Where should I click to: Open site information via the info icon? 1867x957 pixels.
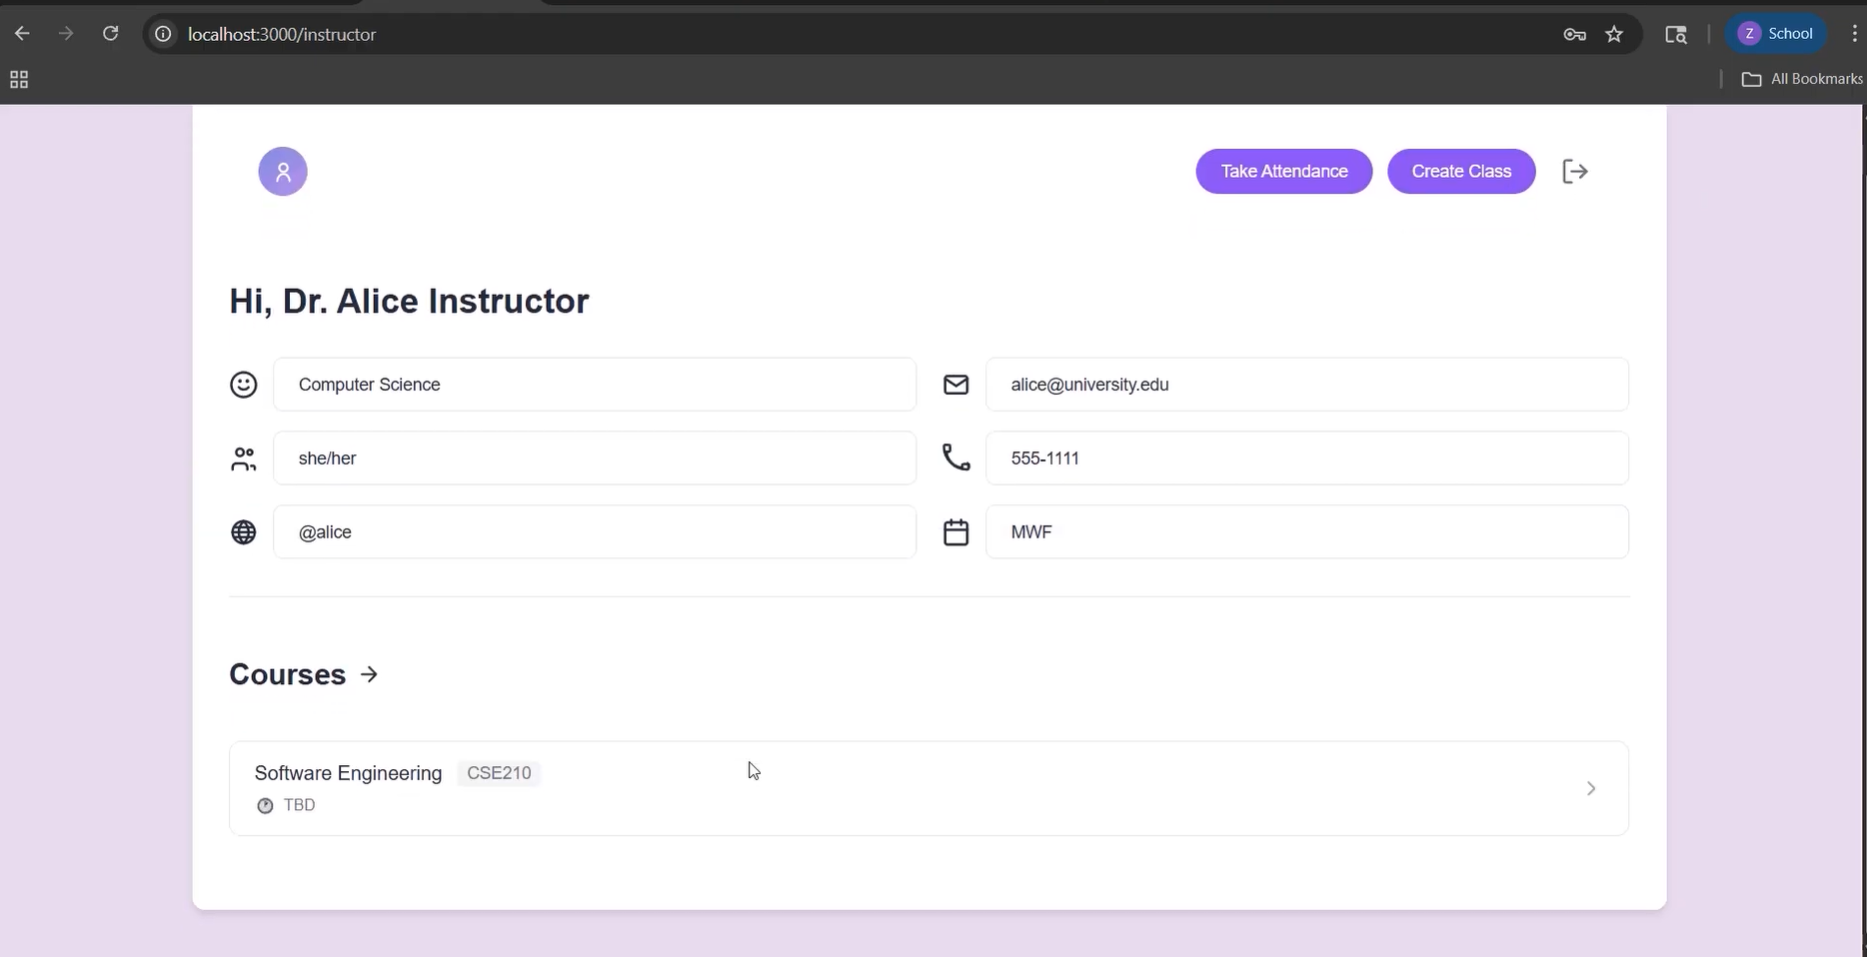(162, 34)
